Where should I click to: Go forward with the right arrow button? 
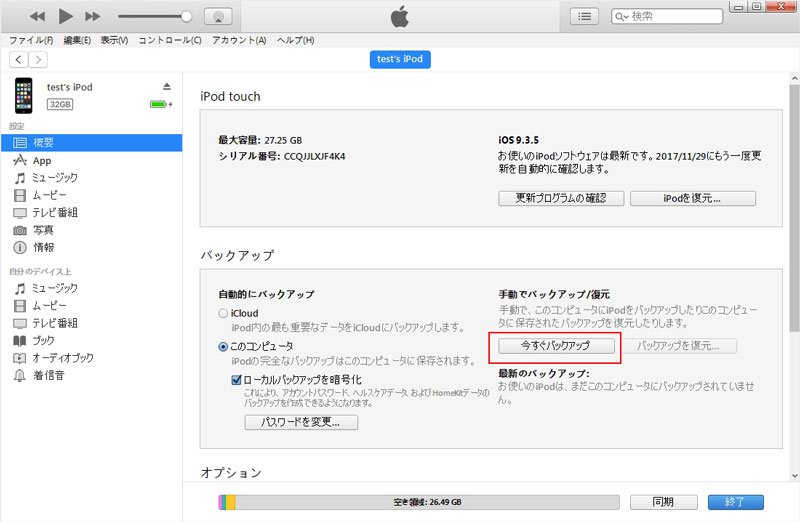38,60
